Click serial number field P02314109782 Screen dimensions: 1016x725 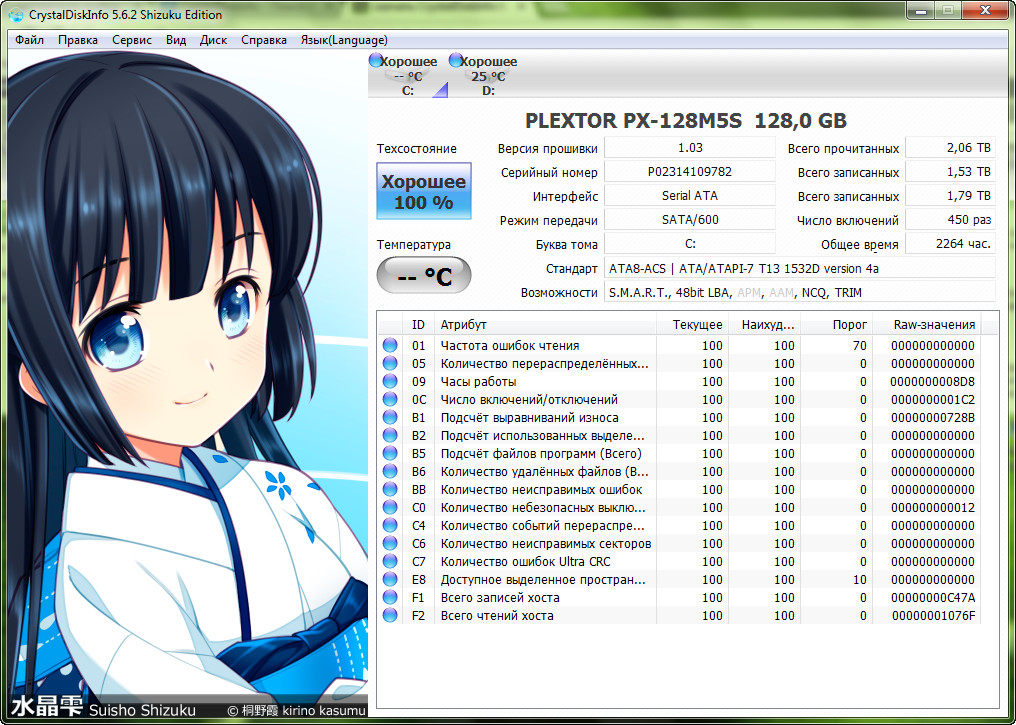(x=690, y=172)
